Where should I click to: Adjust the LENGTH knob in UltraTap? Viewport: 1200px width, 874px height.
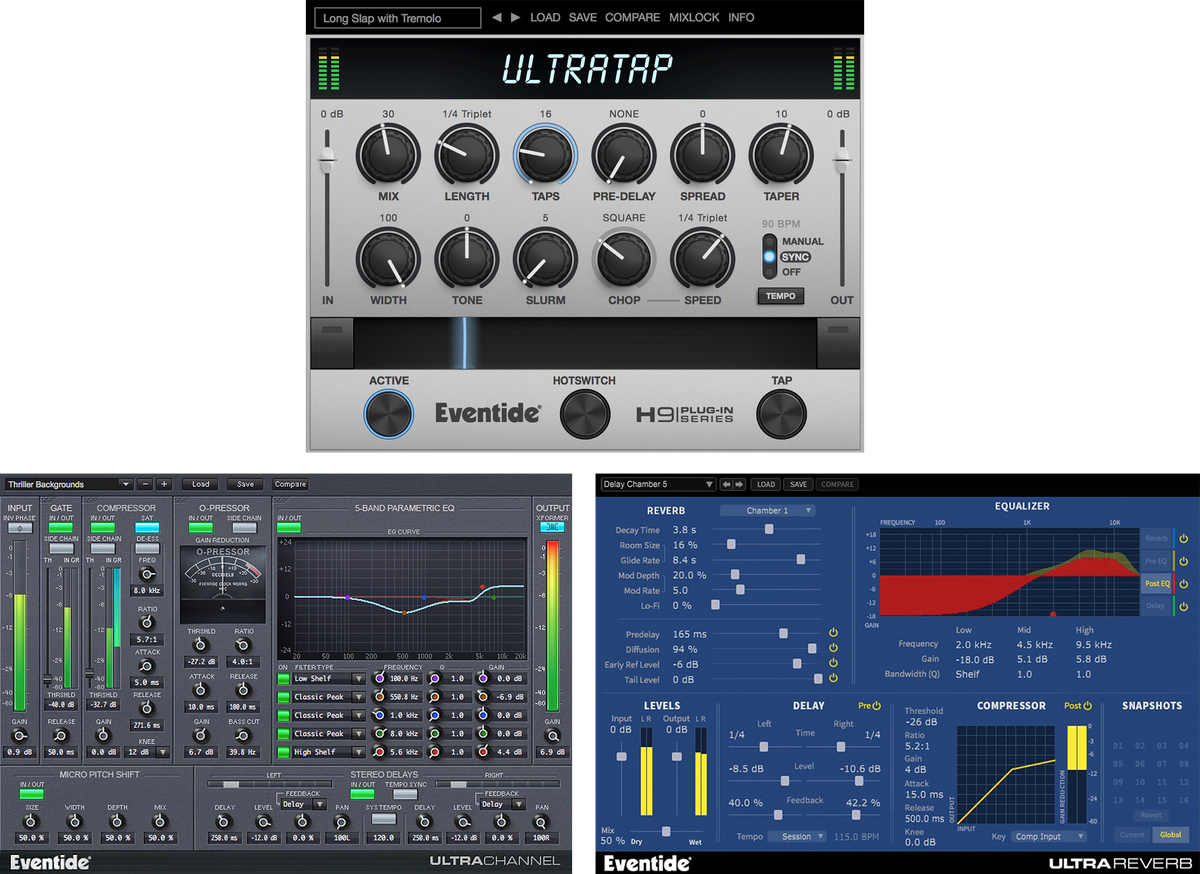[x=466, y=156]
